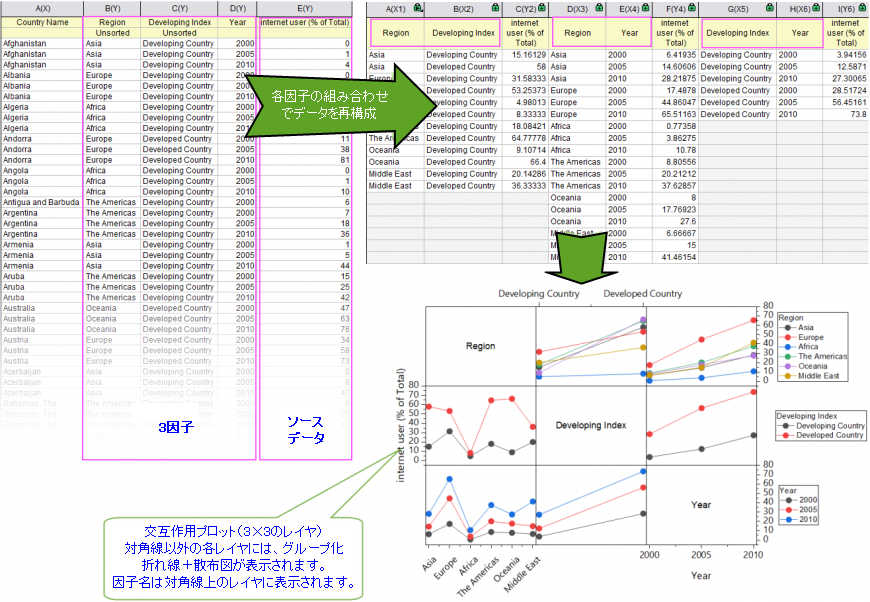This screenshot has height=602, width=870.
Task: Click lock icon on column A(X1) header
Action: coord(418,8)
